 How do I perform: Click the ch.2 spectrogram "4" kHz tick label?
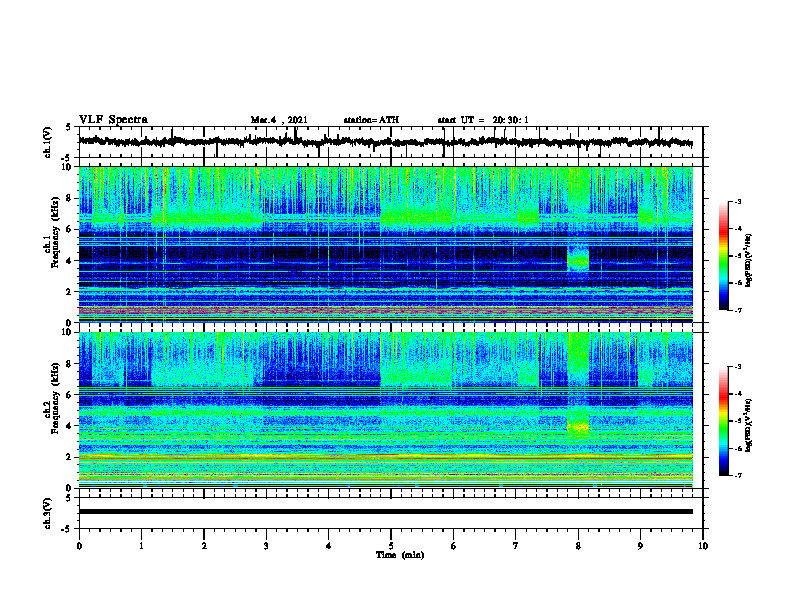[x=70, y=426]
